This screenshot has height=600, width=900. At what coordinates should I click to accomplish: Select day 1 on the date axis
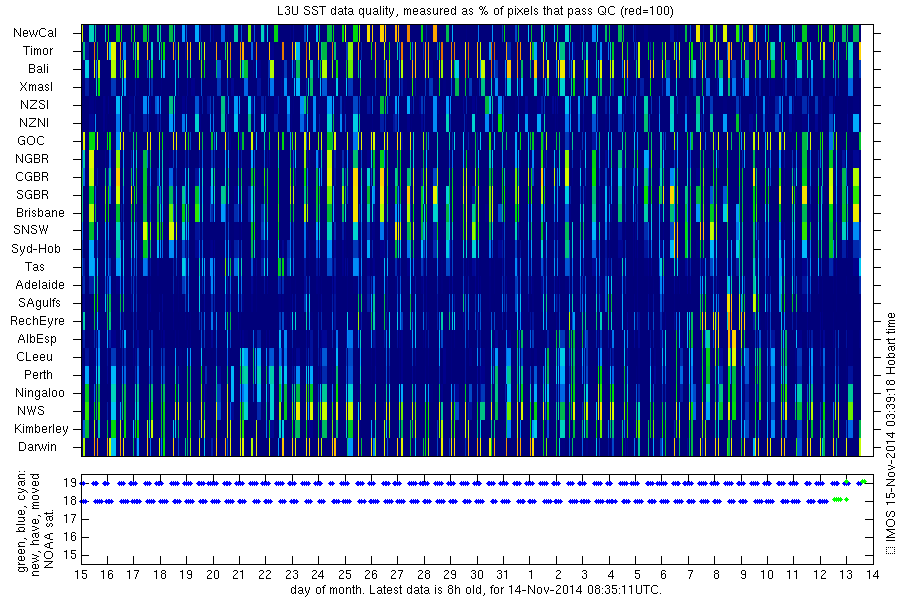click(531, 575)
